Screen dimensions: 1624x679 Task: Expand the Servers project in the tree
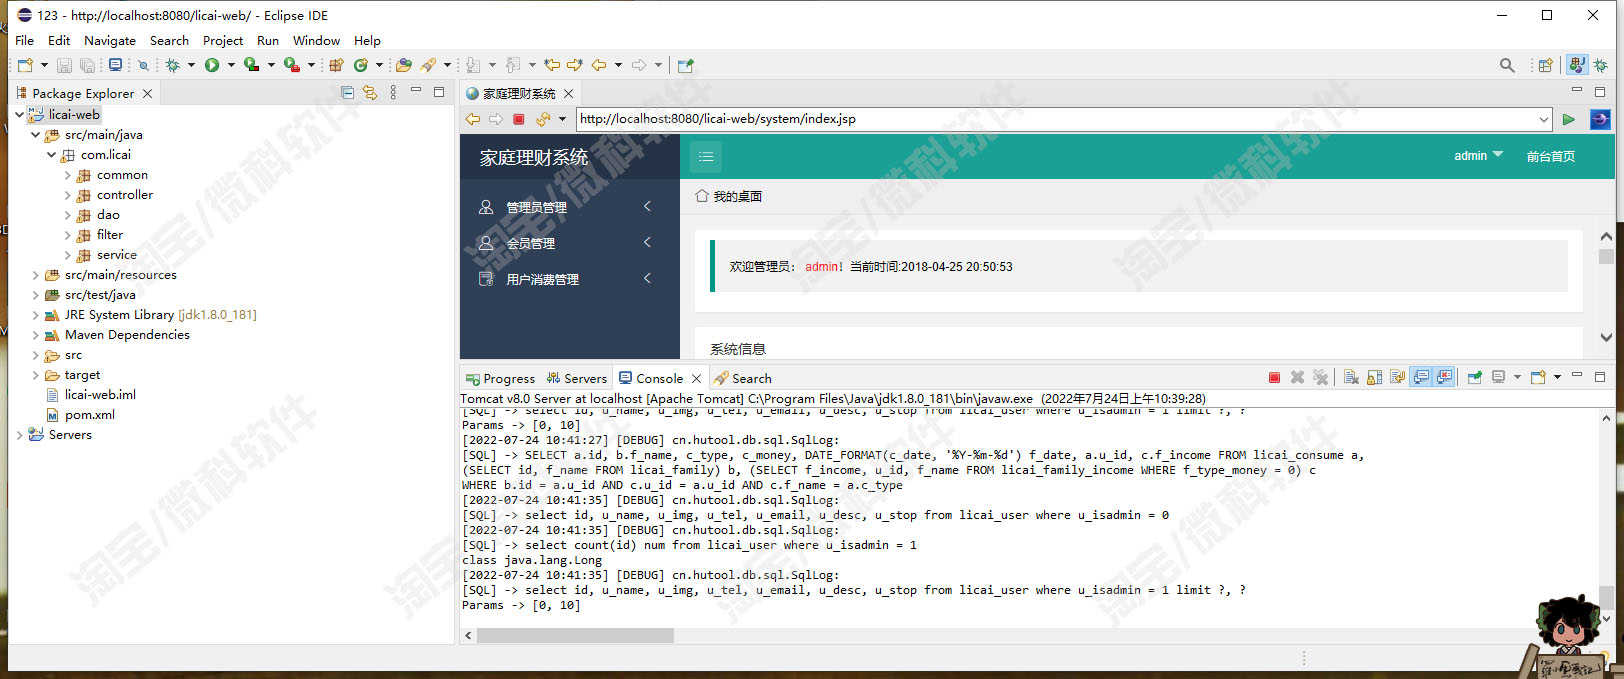point(19,435)
